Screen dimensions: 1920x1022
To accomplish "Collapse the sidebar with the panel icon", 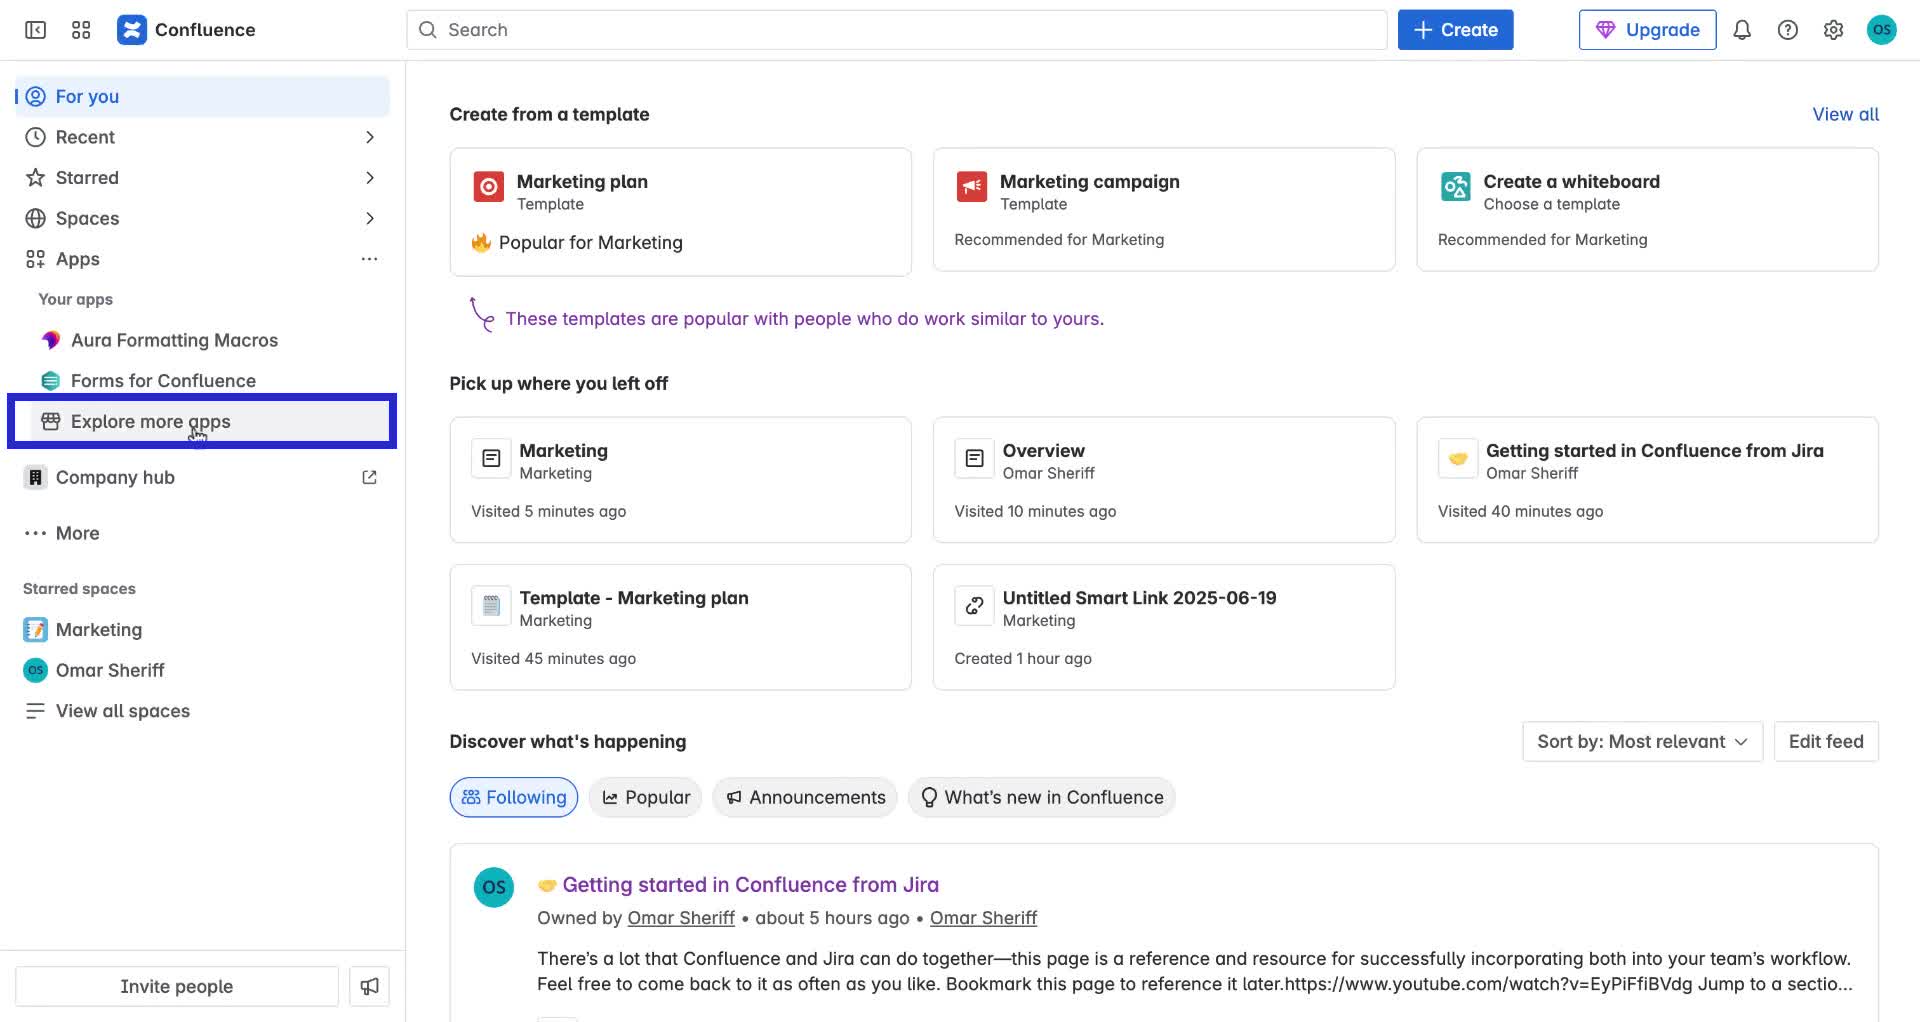I will (34, 30).
